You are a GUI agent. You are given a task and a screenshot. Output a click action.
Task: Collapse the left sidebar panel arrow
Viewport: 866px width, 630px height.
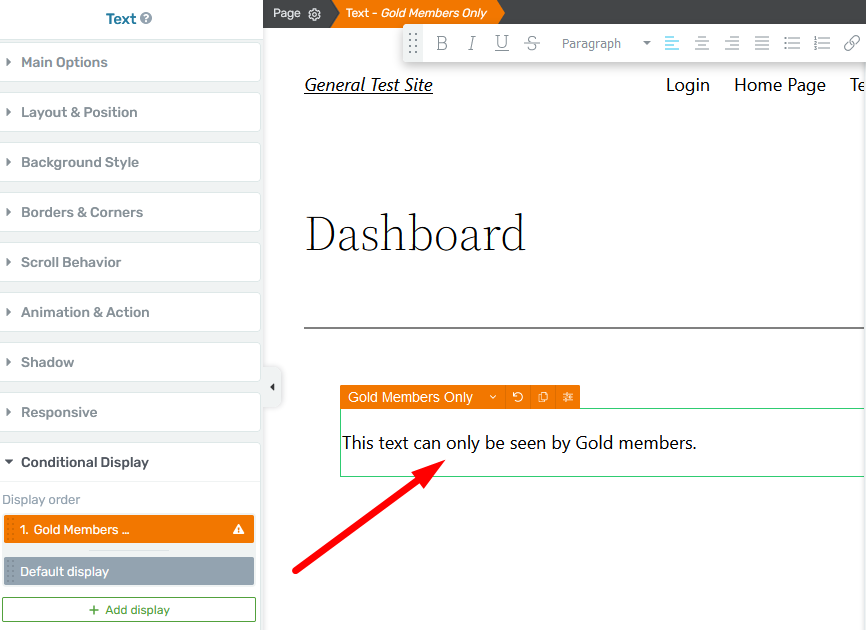pos(272,387)
